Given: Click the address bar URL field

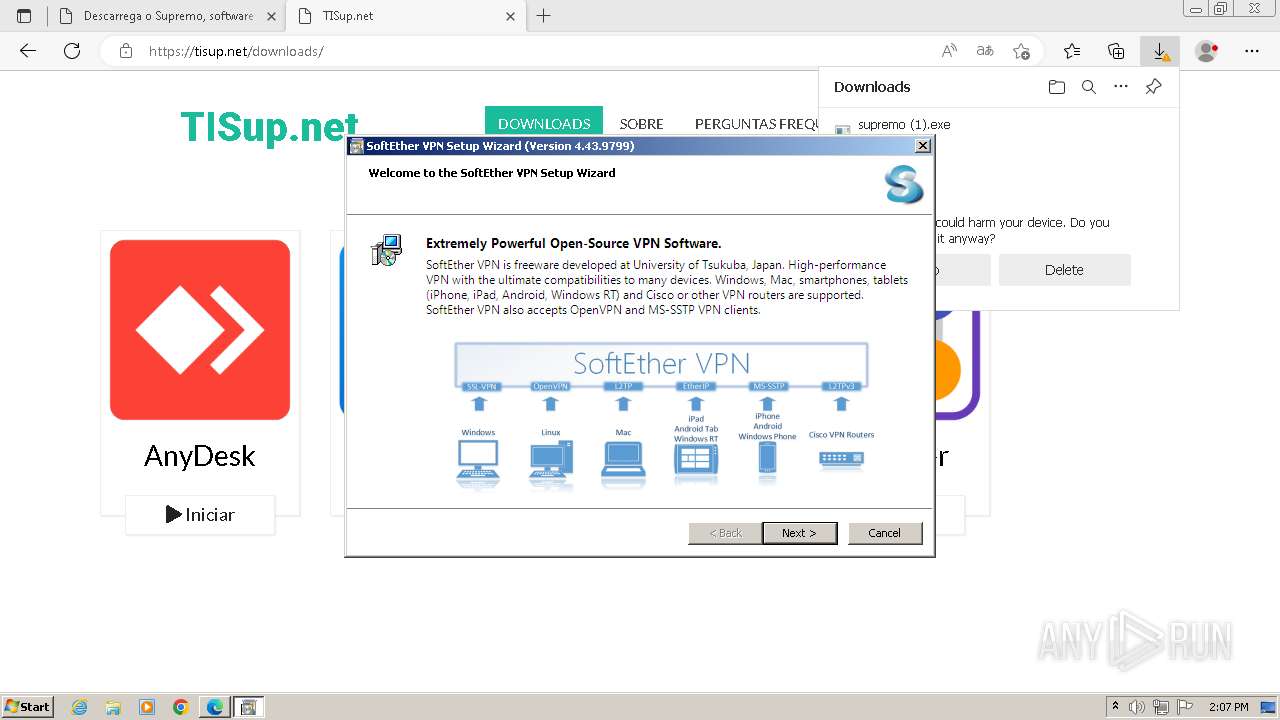Looking at the screenshot, I should click(x=530, y=51).
